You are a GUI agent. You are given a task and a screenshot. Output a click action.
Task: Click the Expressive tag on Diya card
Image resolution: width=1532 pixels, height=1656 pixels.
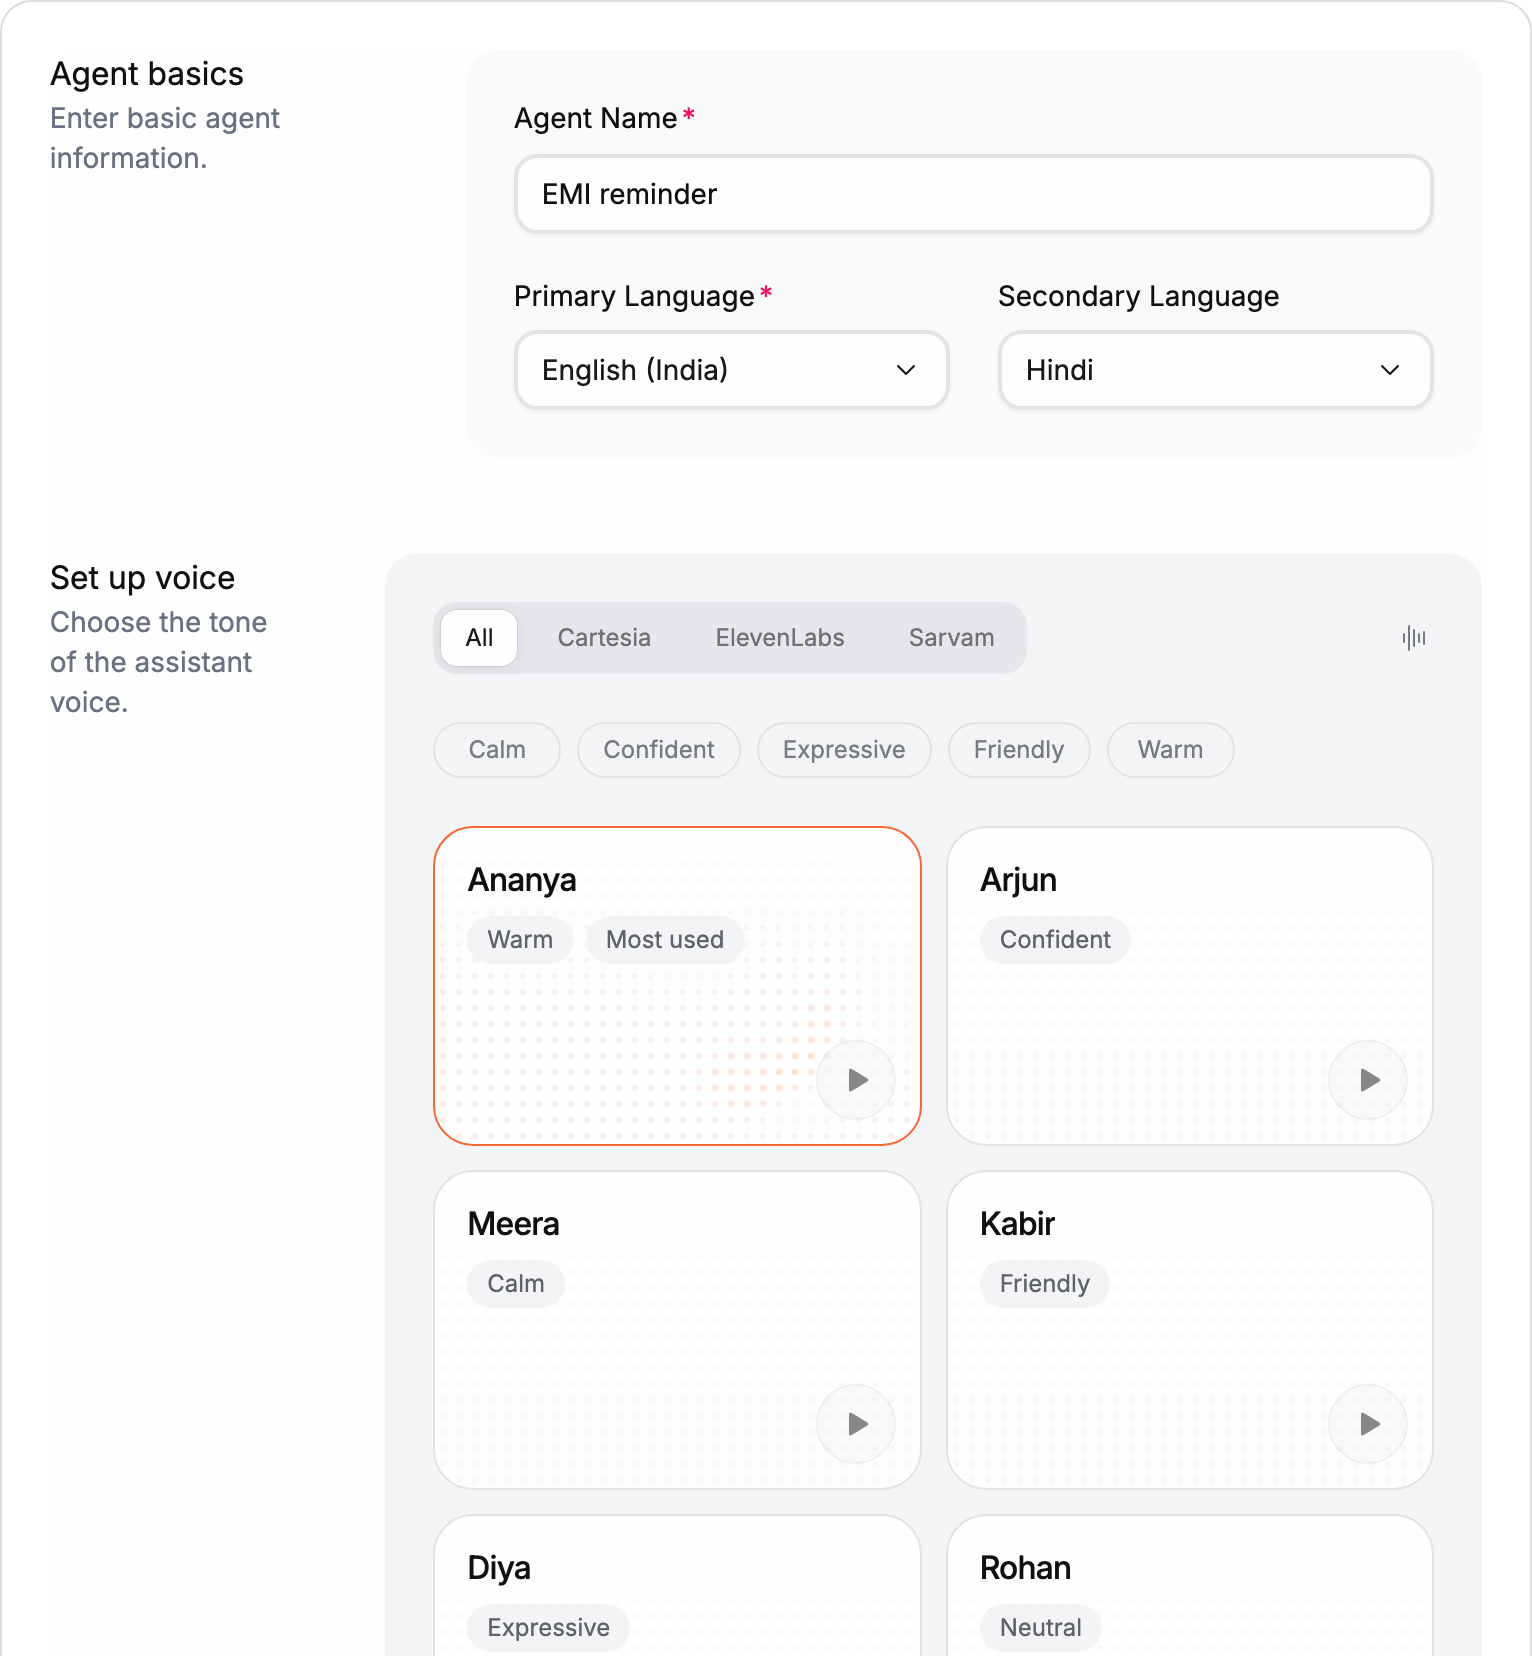coord(548,1628)
